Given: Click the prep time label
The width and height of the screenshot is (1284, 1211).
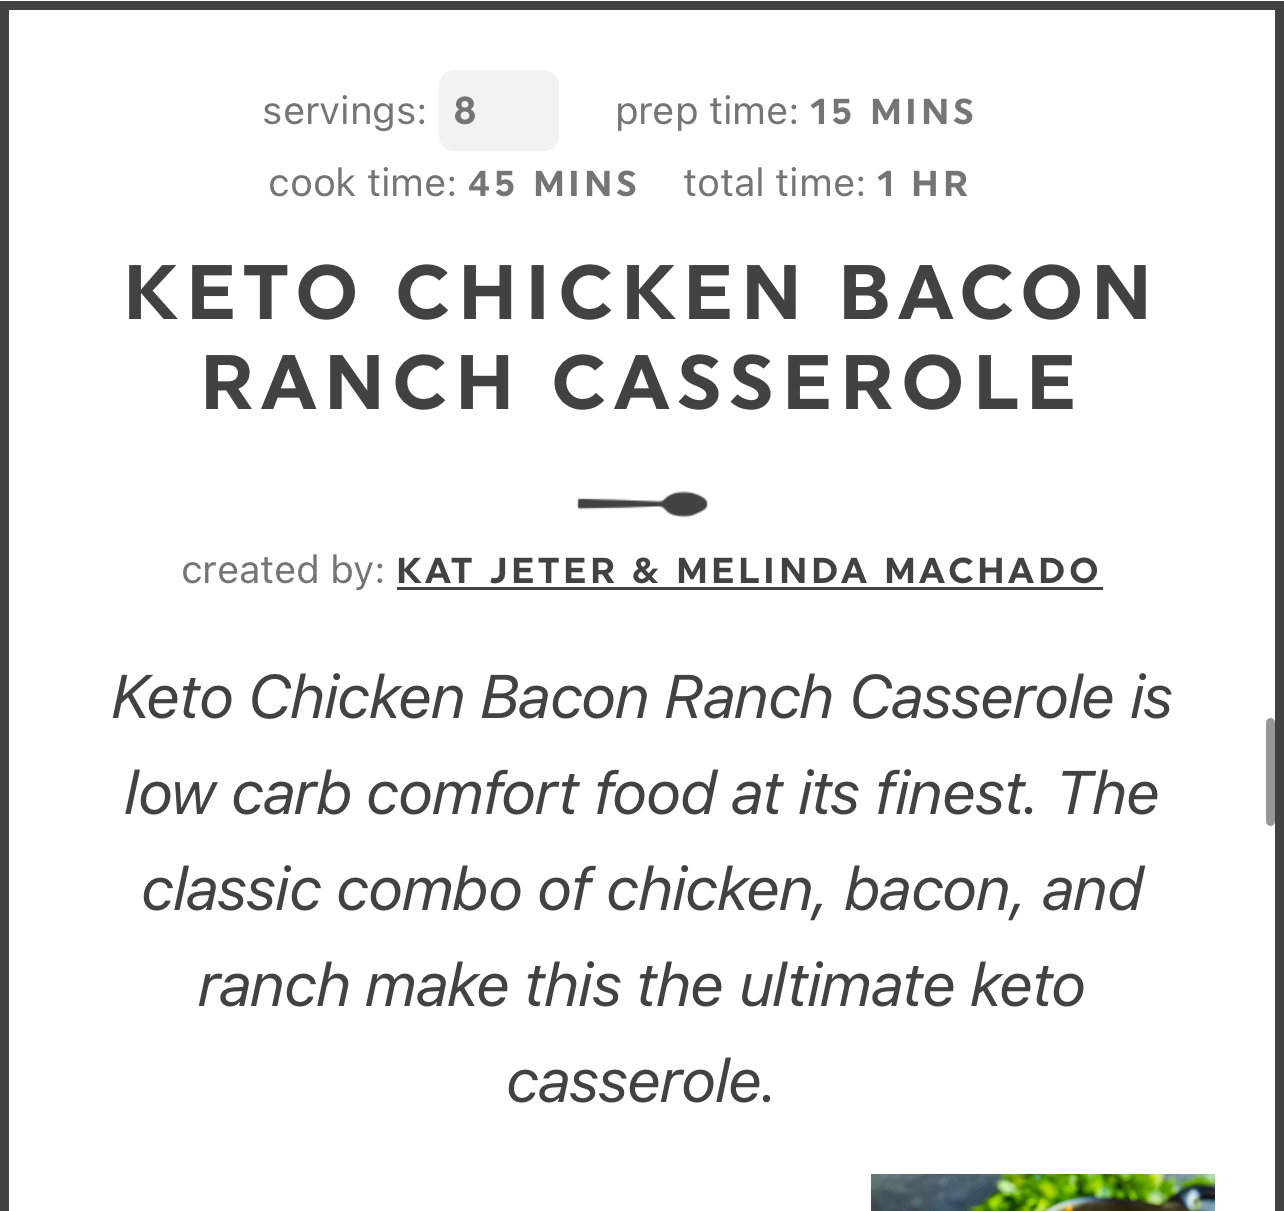Looking at the screenshot, I should tap(706, 111).
